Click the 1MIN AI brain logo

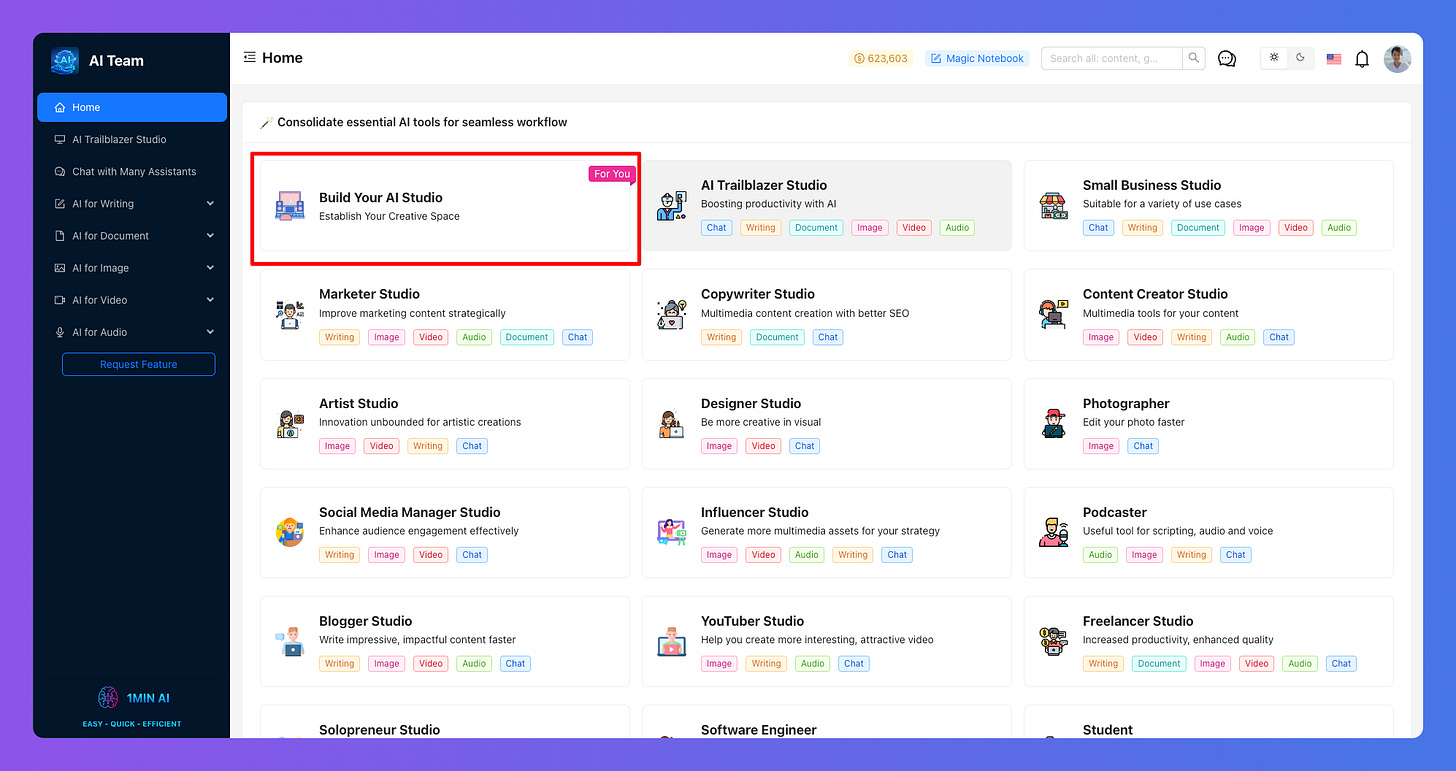[x=108, y=697]
